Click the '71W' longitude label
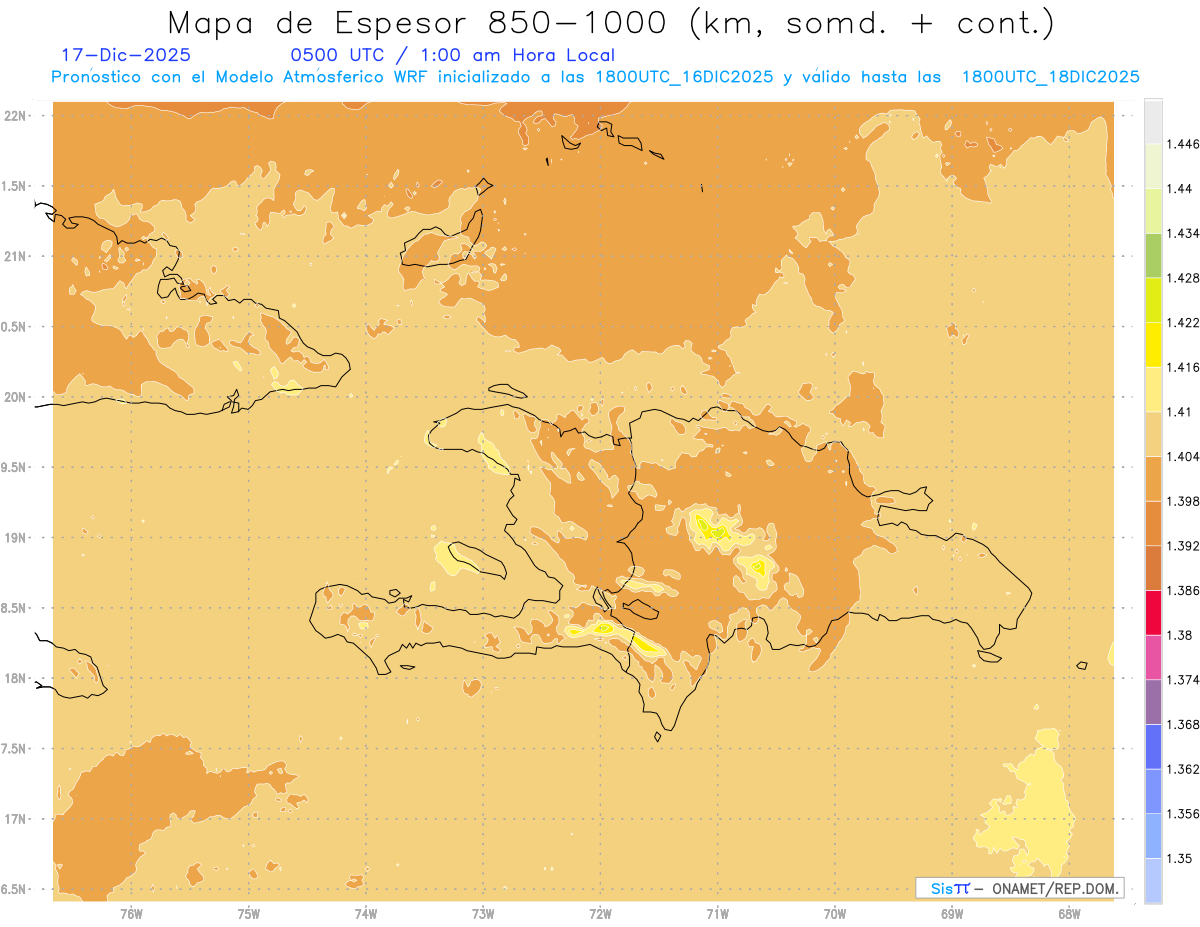 pyautogui.click(x=717, y=913)
